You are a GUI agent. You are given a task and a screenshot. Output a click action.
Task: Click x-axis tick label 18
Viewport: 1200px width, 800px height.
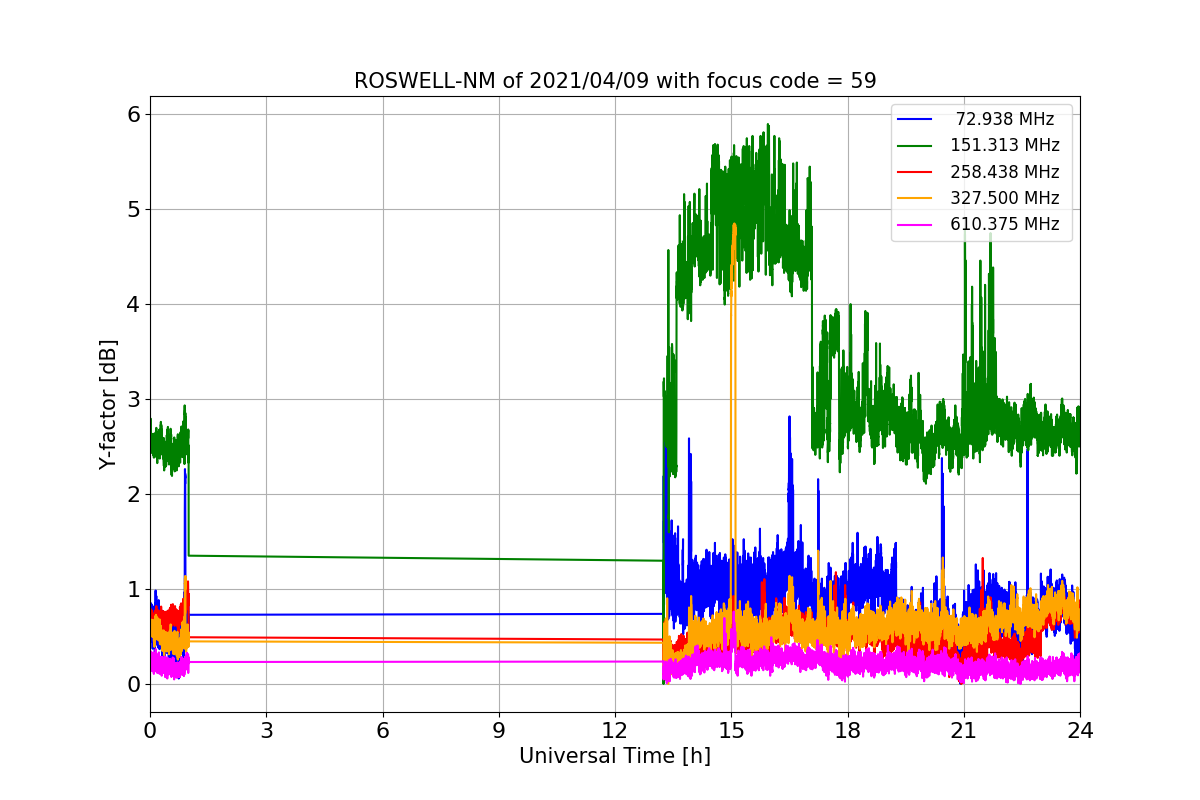[x=847, y=731]
